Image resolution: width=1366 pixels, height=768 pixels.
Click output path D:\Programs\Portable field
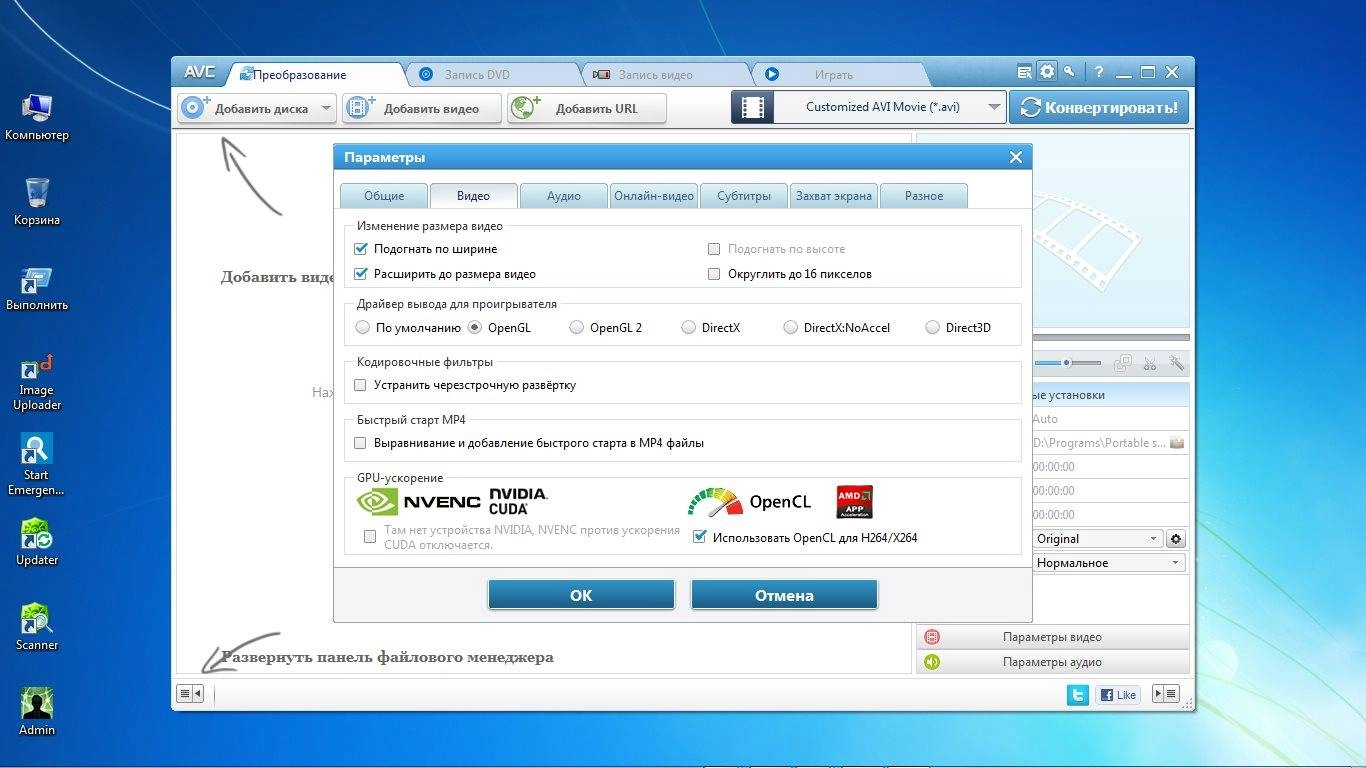coord(1099,443)
